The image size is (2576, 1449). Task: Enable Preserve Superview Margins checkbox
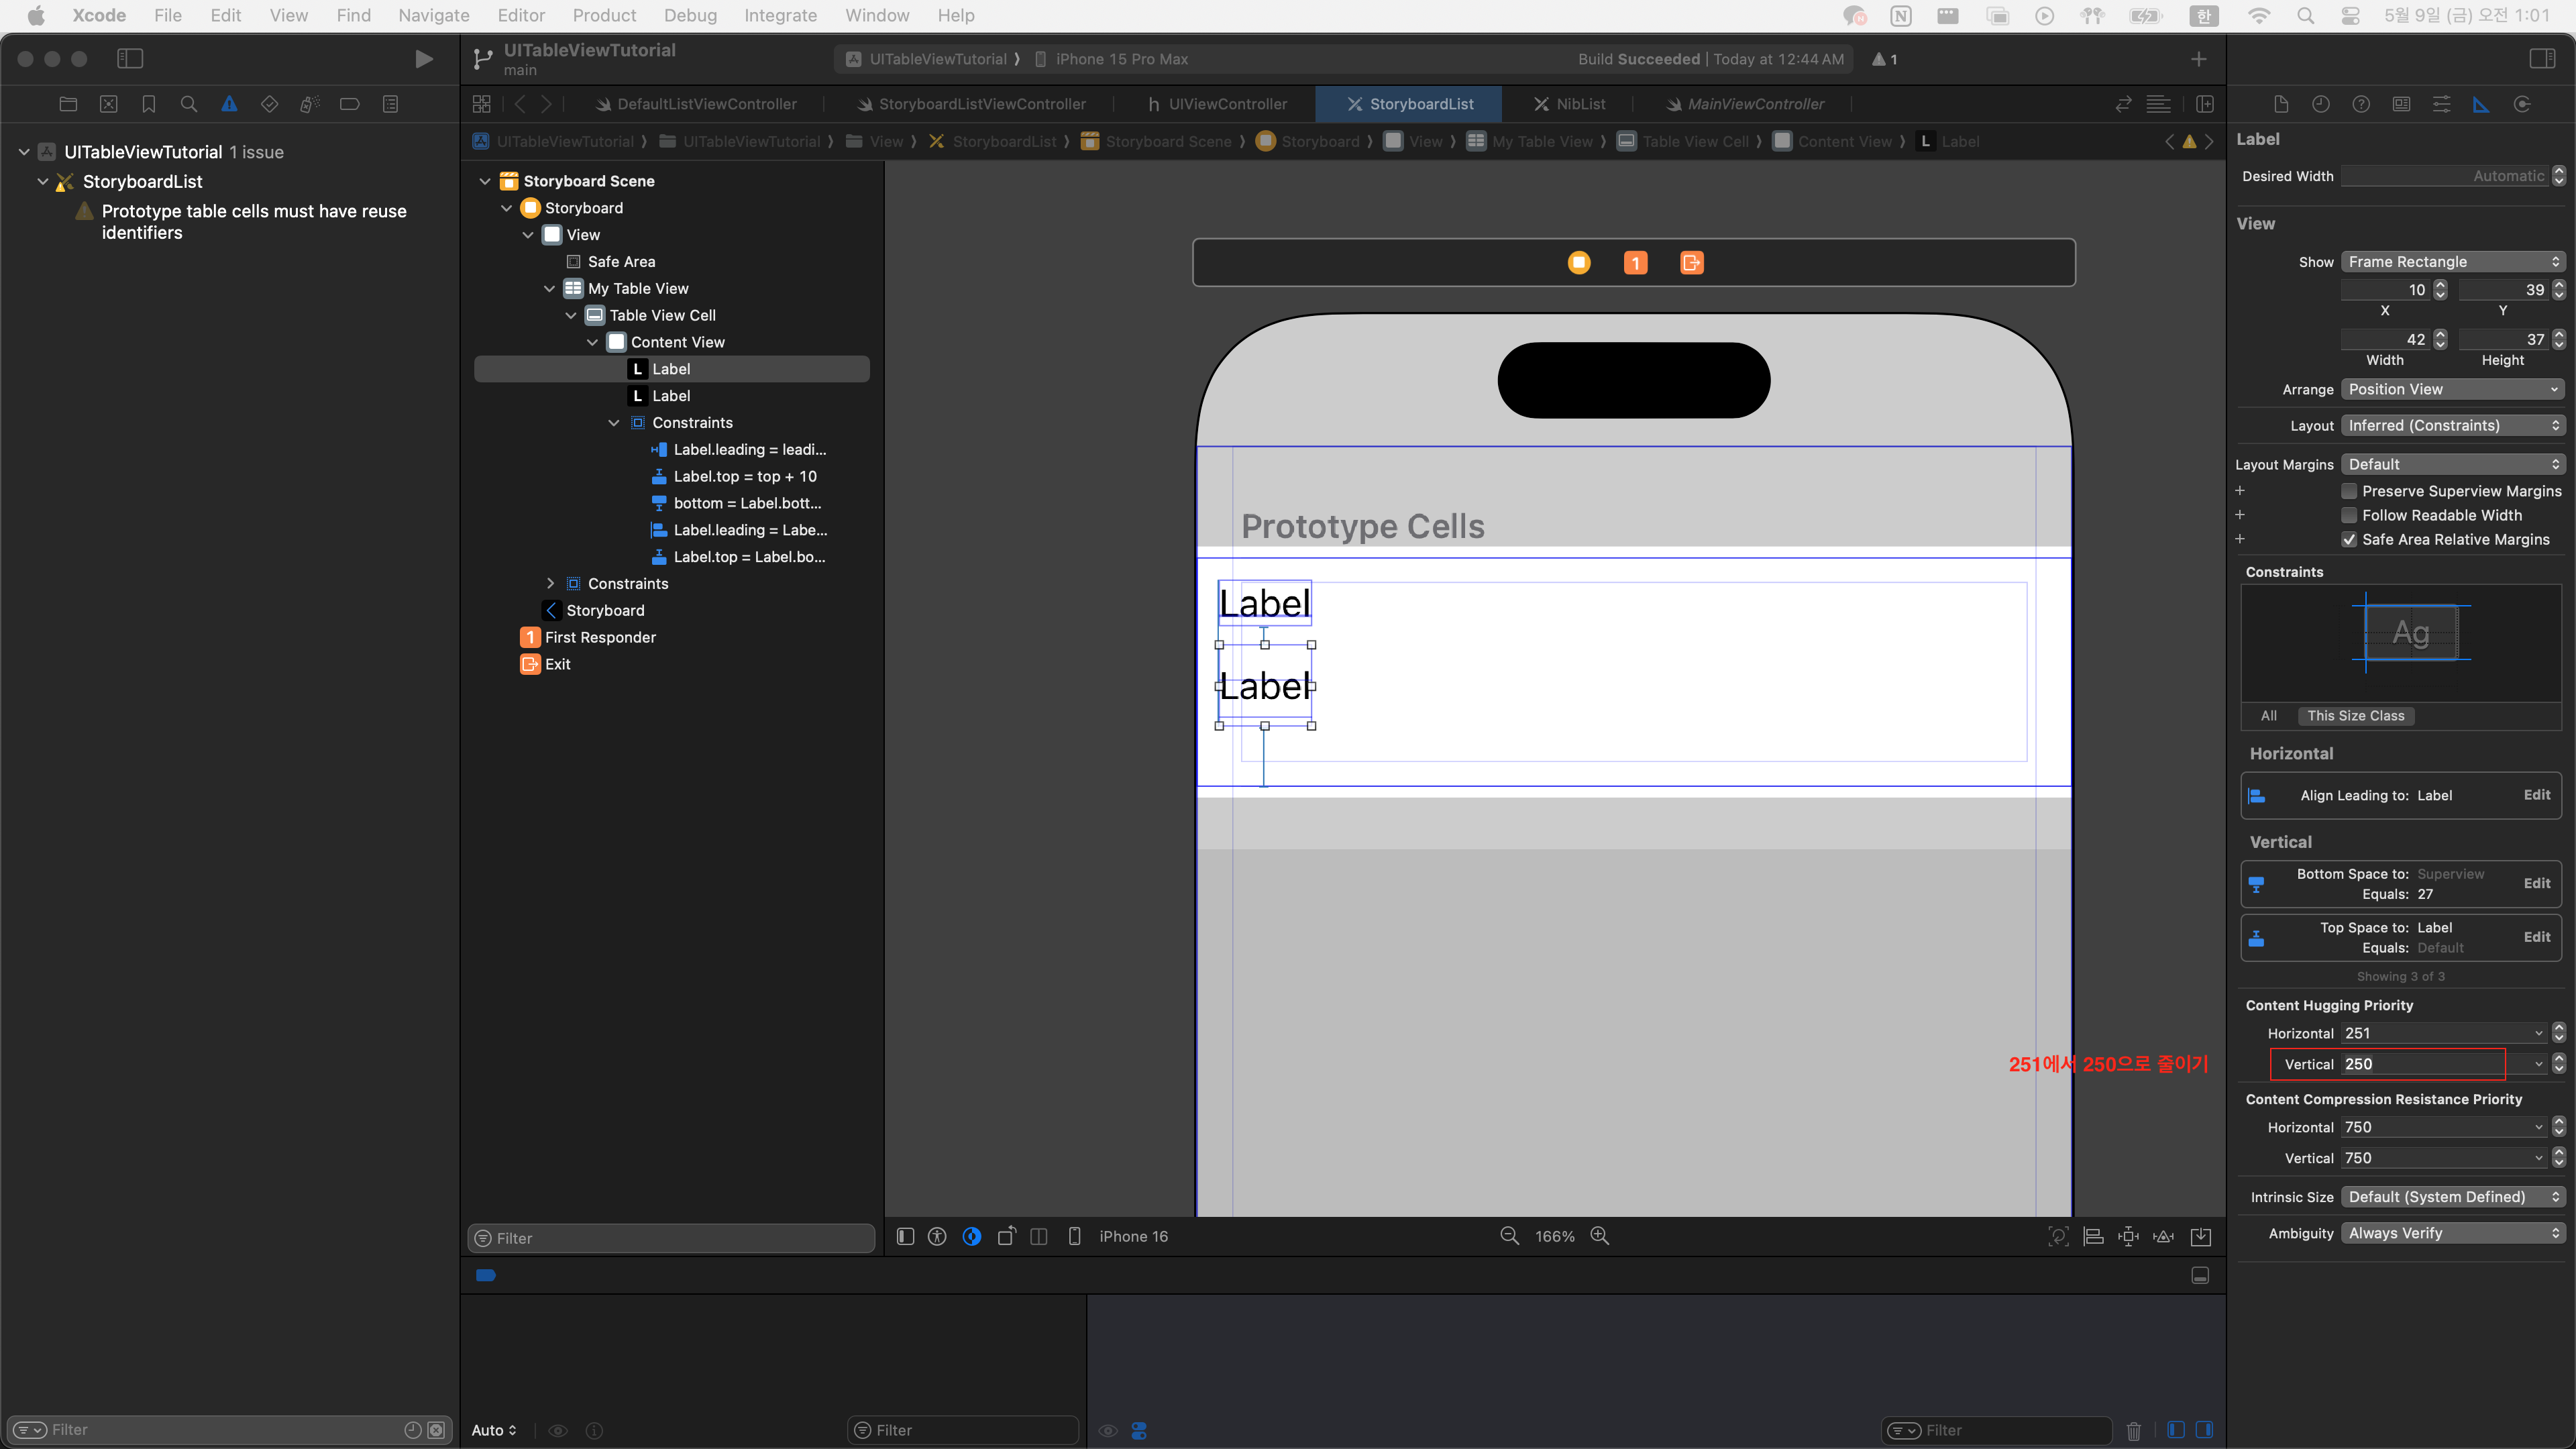pyautogui.click(x=2350, y=491)
